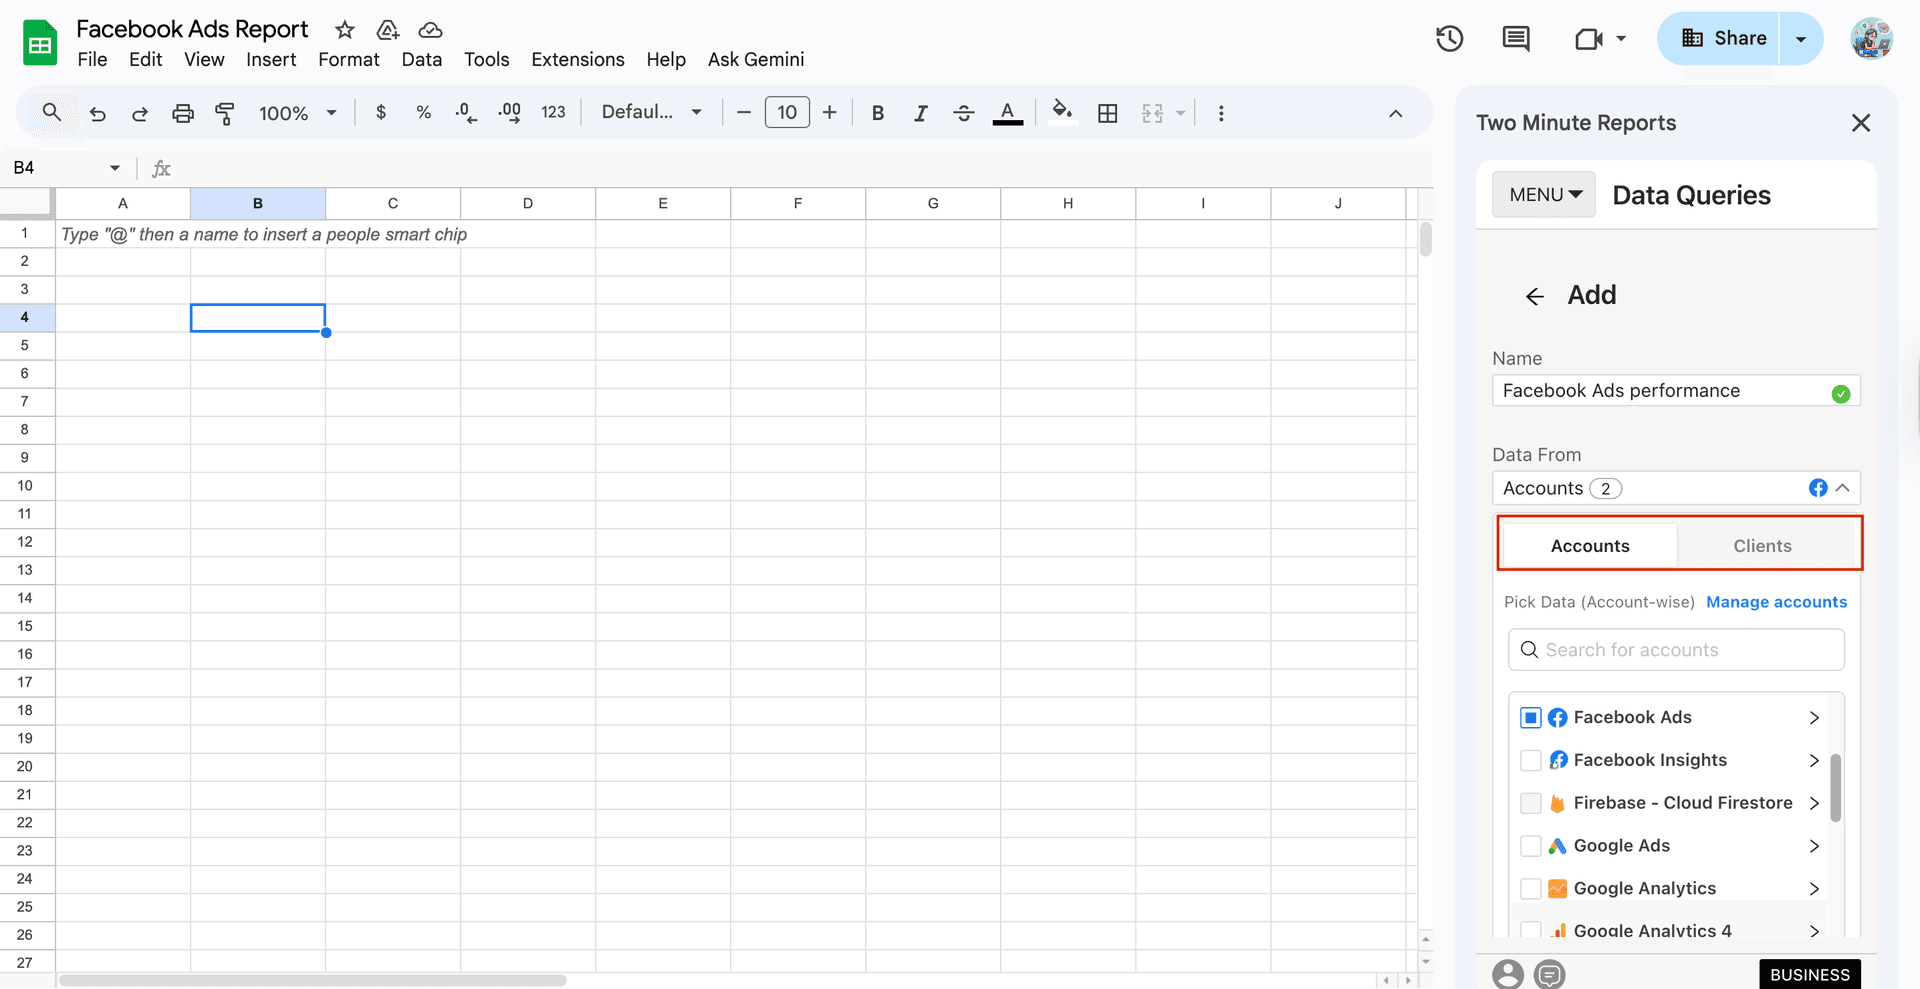Screen dimensions: 1920x989
Task: Switch to the Clients tab
Action: pyautogui.click(x=1762, y=545)
